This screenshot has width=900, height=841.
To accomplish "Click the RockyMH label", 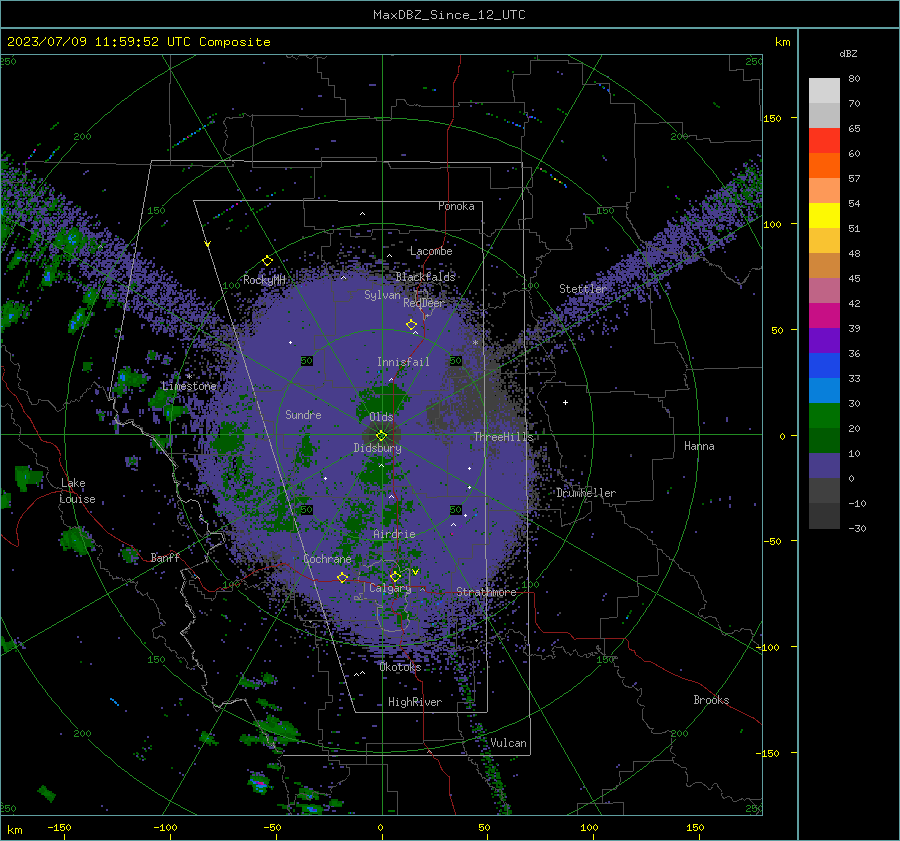I will point(264,280).
